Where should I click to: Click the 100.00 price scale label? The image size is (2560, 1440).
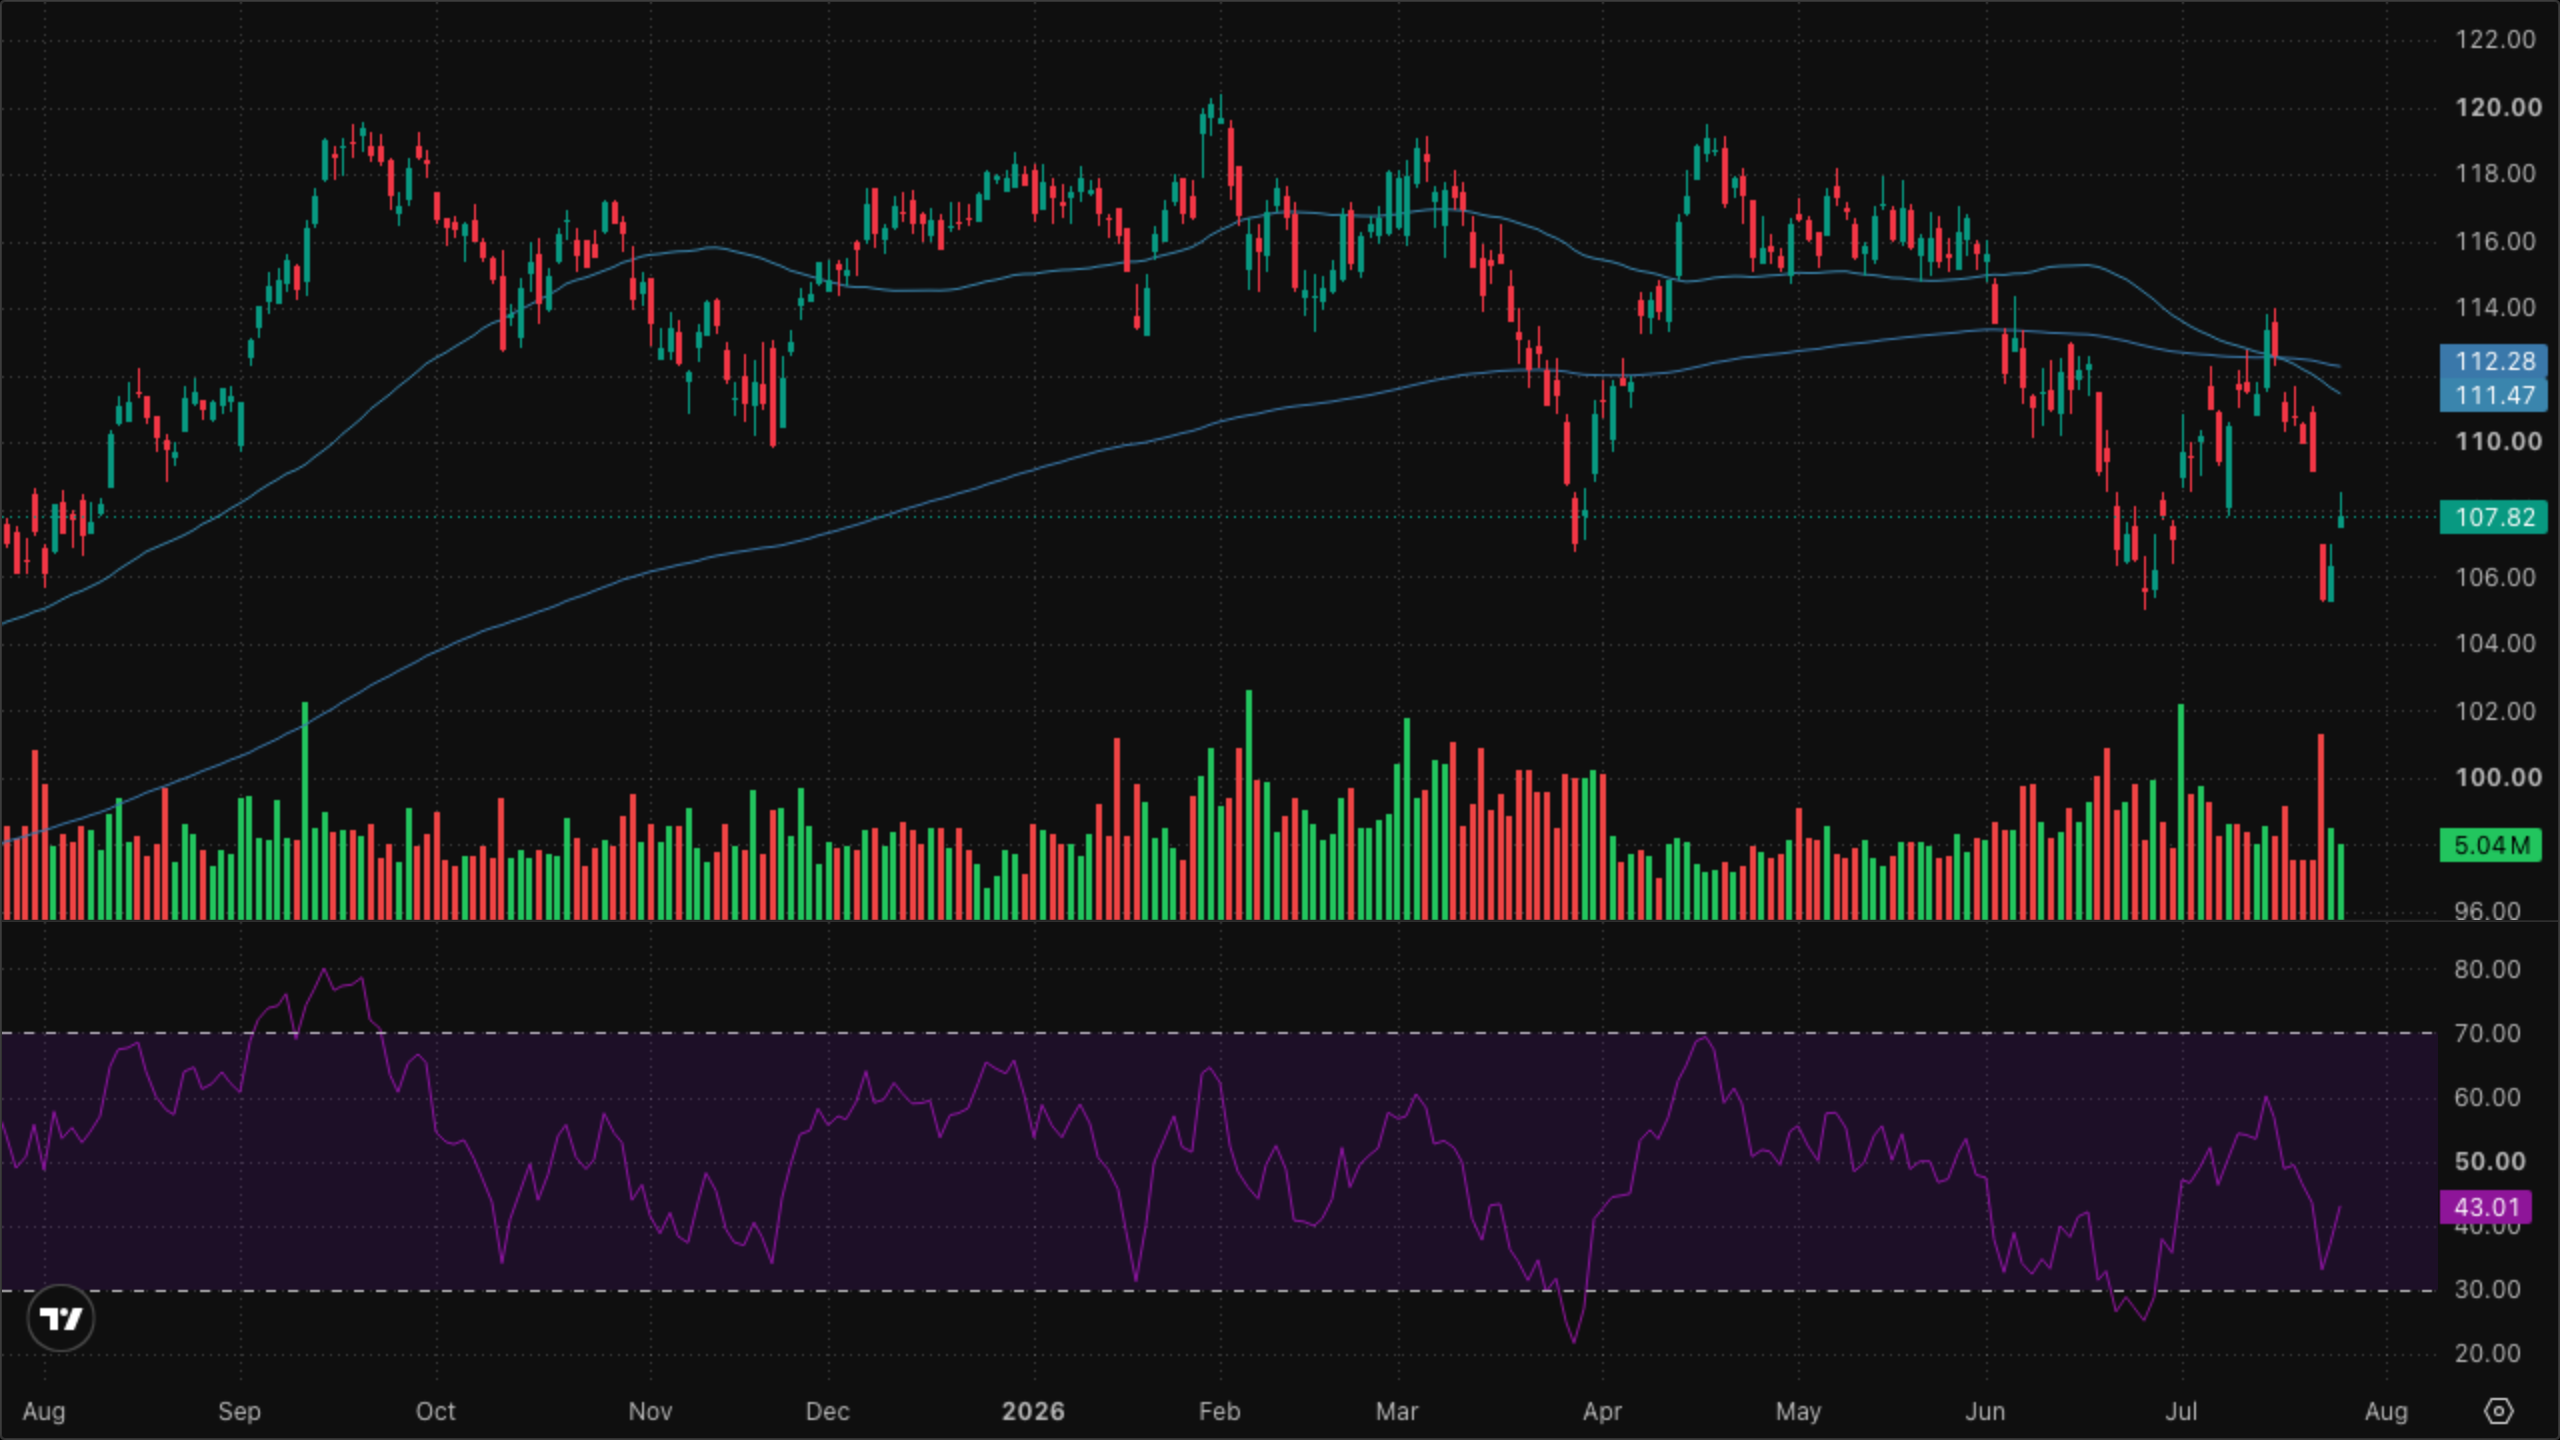[x=2498, y=777]
